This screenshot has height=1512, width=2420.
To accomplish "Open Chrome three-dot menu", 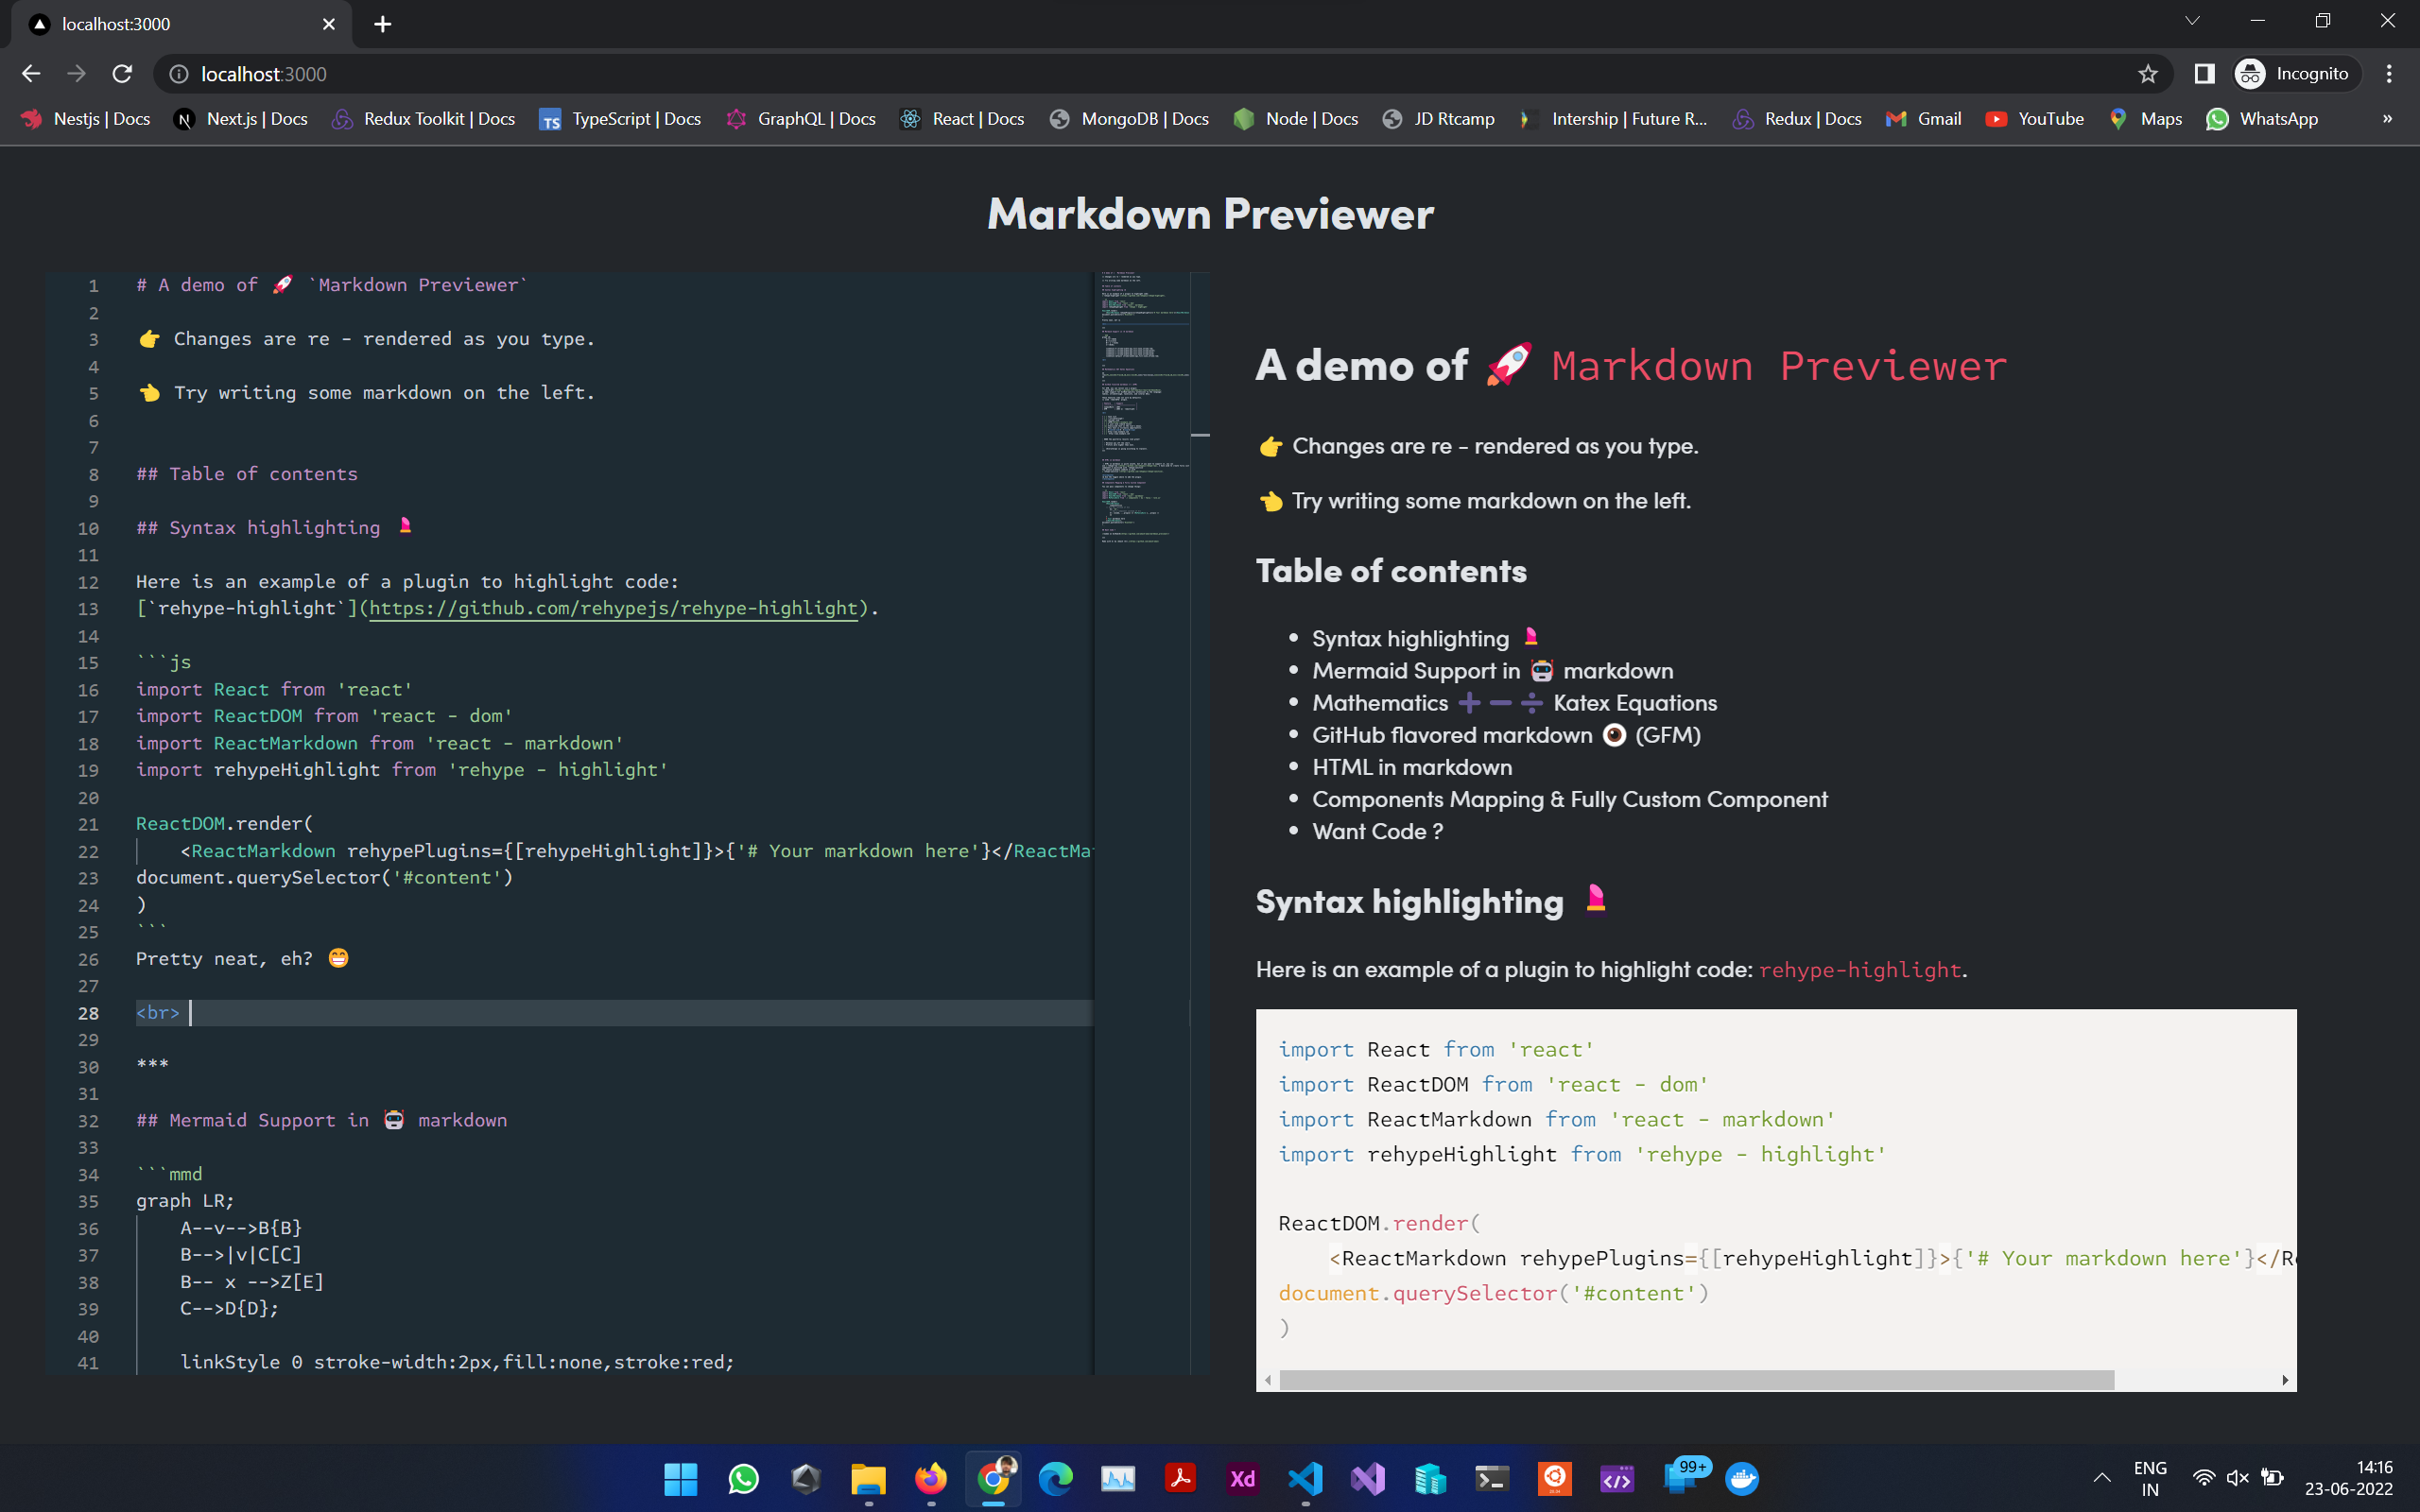I will coord(2389,74).
